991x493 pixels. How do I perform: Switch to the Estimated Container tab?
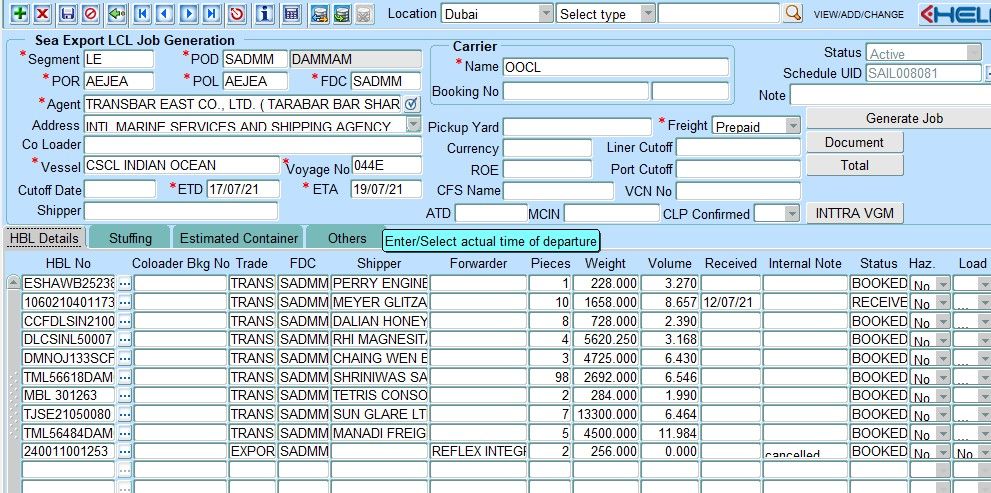point(239,238)
